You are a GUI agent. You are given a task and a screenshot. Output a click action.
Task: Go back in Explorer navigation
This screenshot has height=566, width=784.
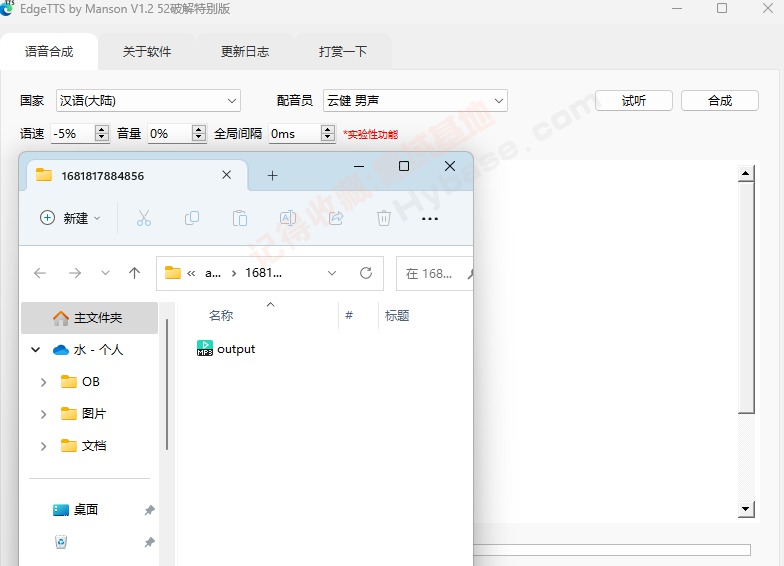click(40, 273)
